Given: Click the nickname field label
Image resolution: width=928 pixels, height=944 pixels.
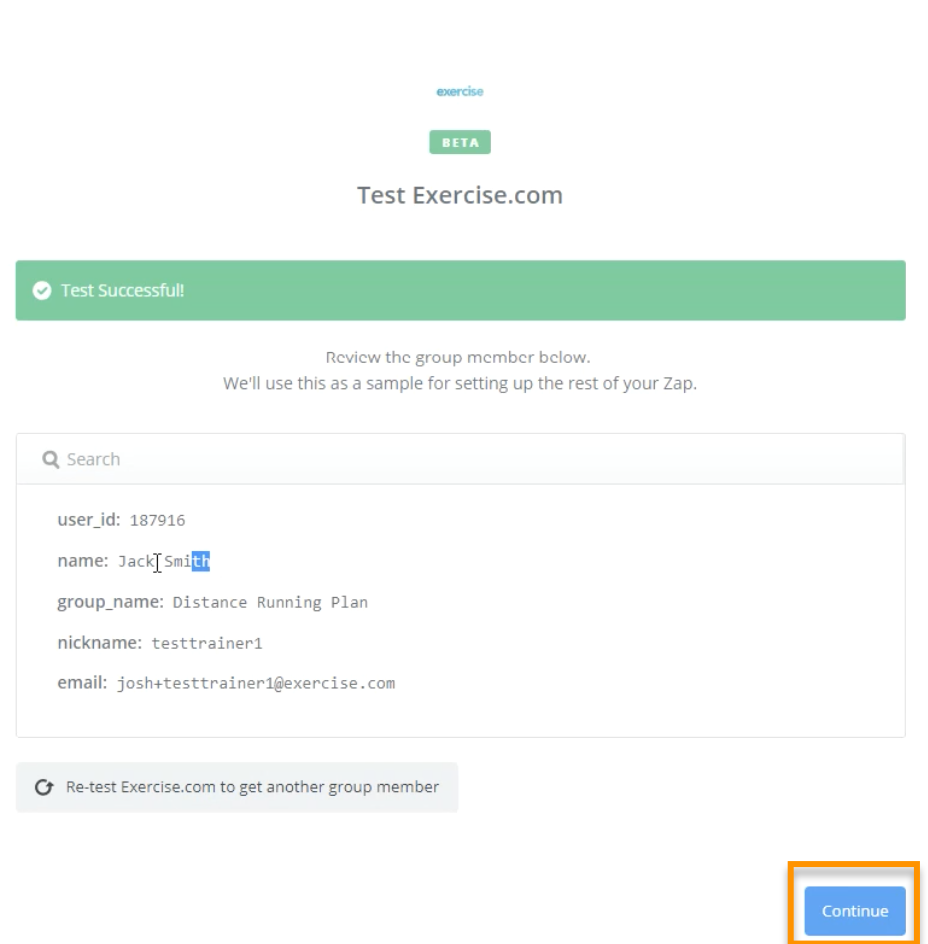Looking at the screenshot, I should coord(99,642).
